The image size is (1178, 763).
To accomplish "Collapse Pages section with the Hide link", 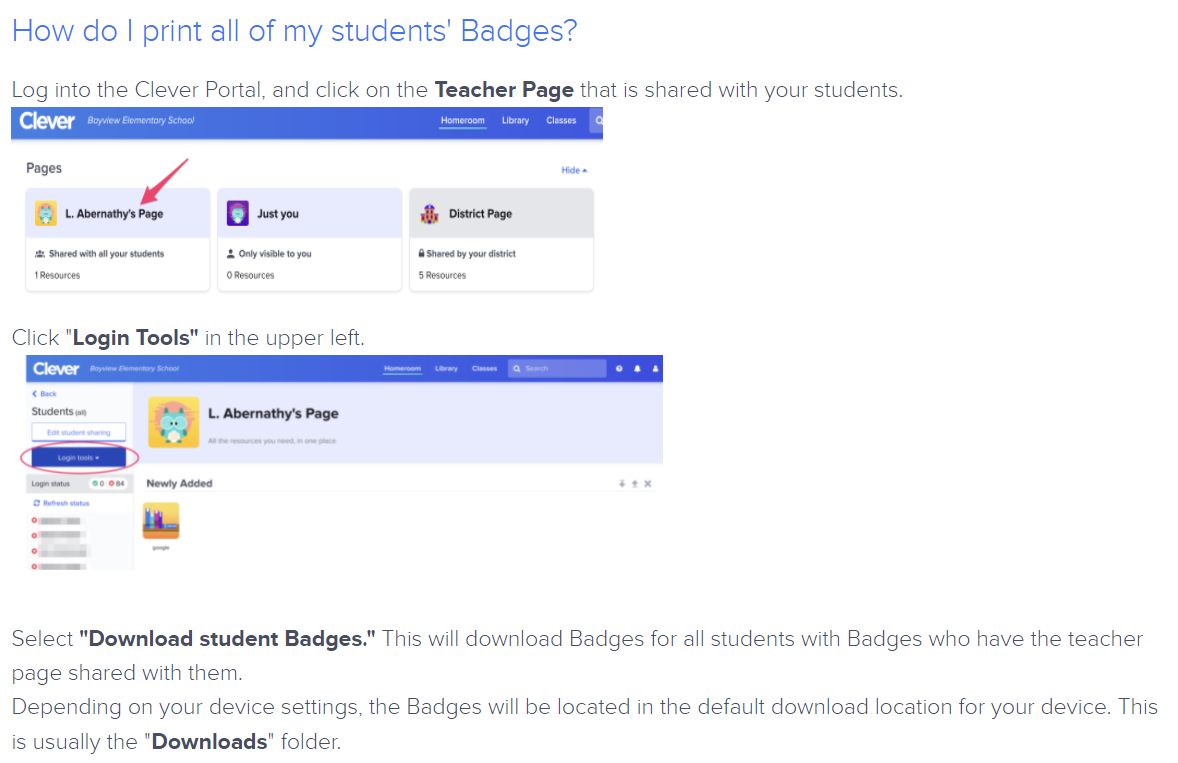I will click(574, 170).
